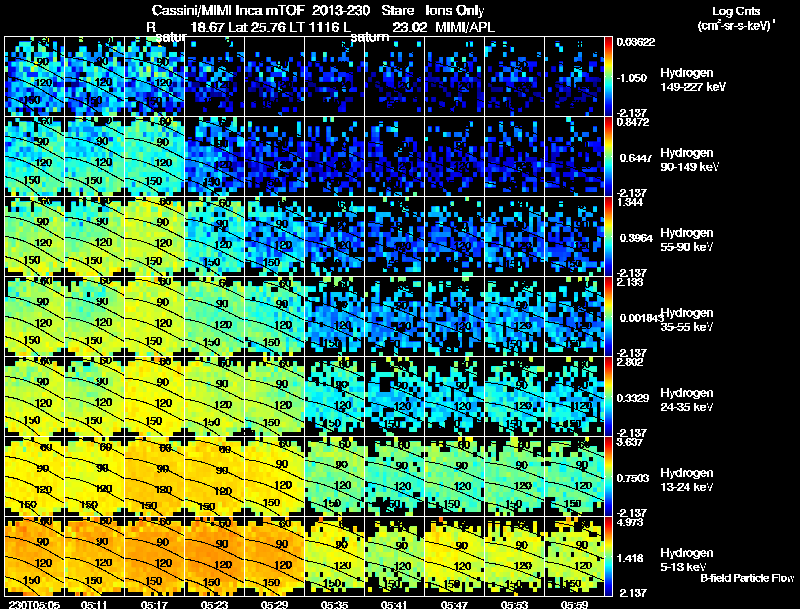Click the 'Hydrogen 5-13 keV' row label
This screenshot has width=800, height=609.
(x=687, y=560)
